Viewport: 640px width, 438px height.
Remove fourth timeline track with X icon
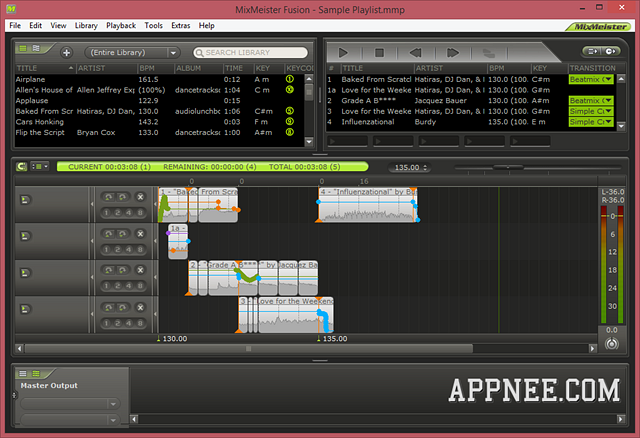point(140,307)
